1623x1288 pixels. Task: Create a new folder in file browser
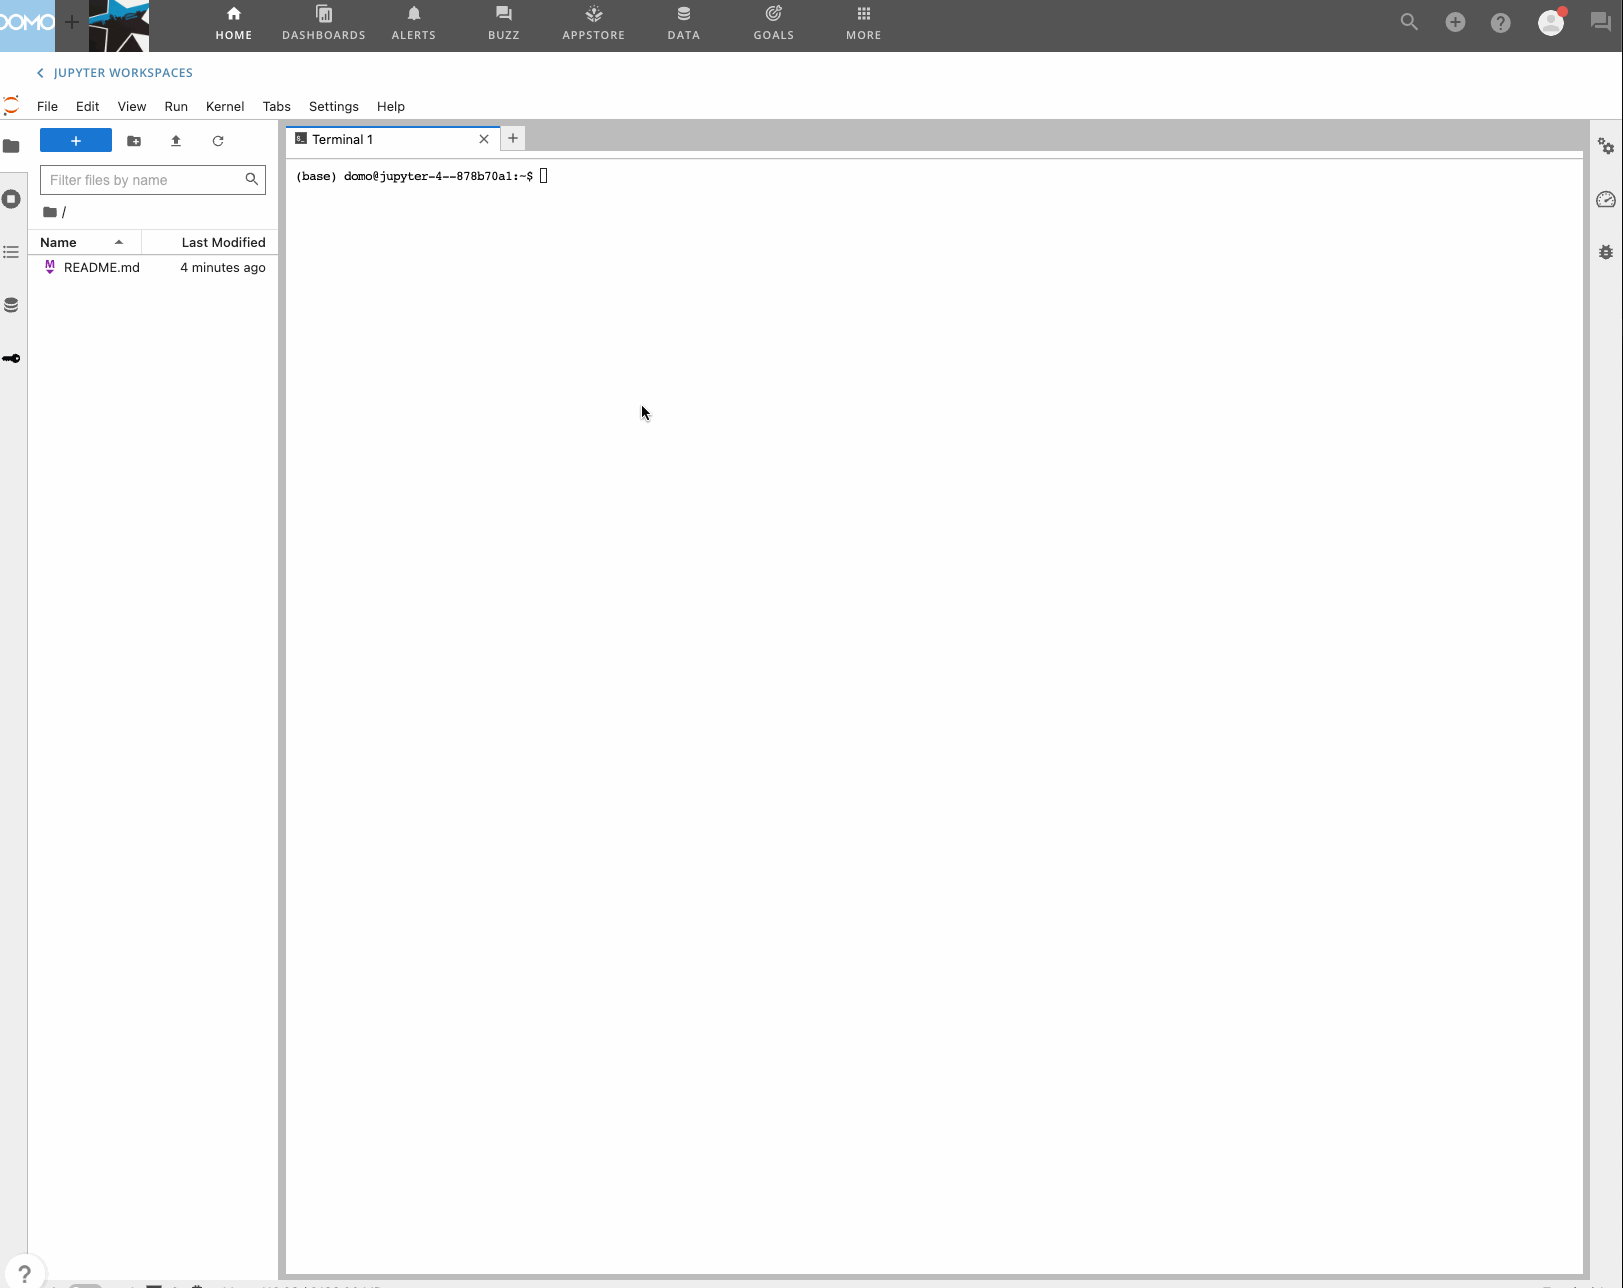click(x=134, y=141)
